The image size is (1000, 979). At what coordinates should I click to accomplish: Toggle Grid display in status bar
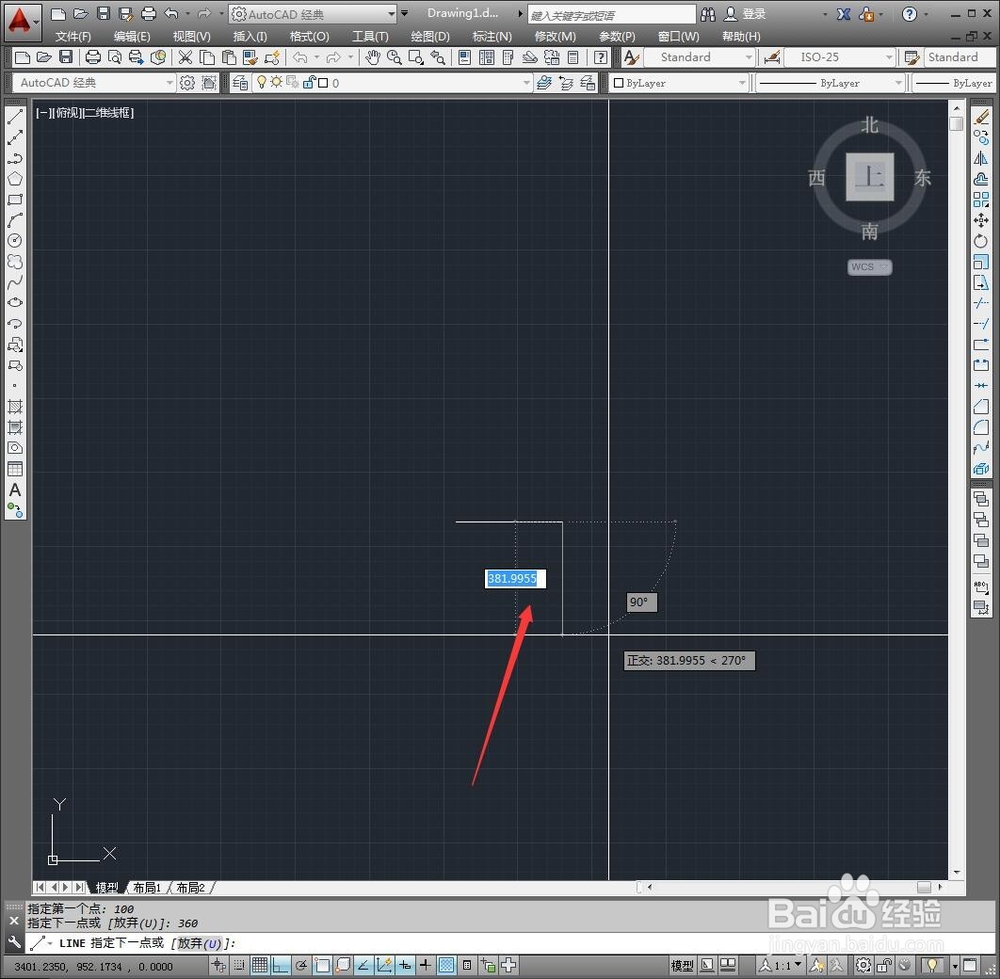(260, 966)
